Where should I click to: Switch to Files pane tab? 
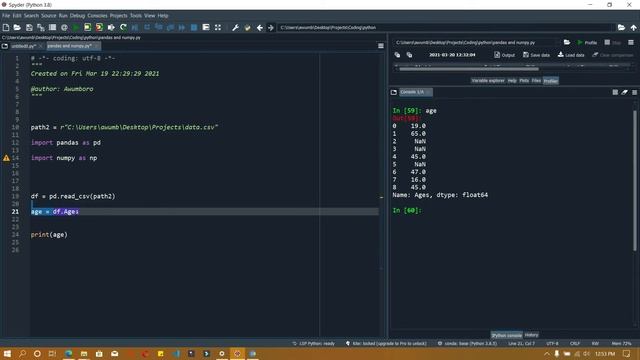pyautogui.click(x=536, y=81)
